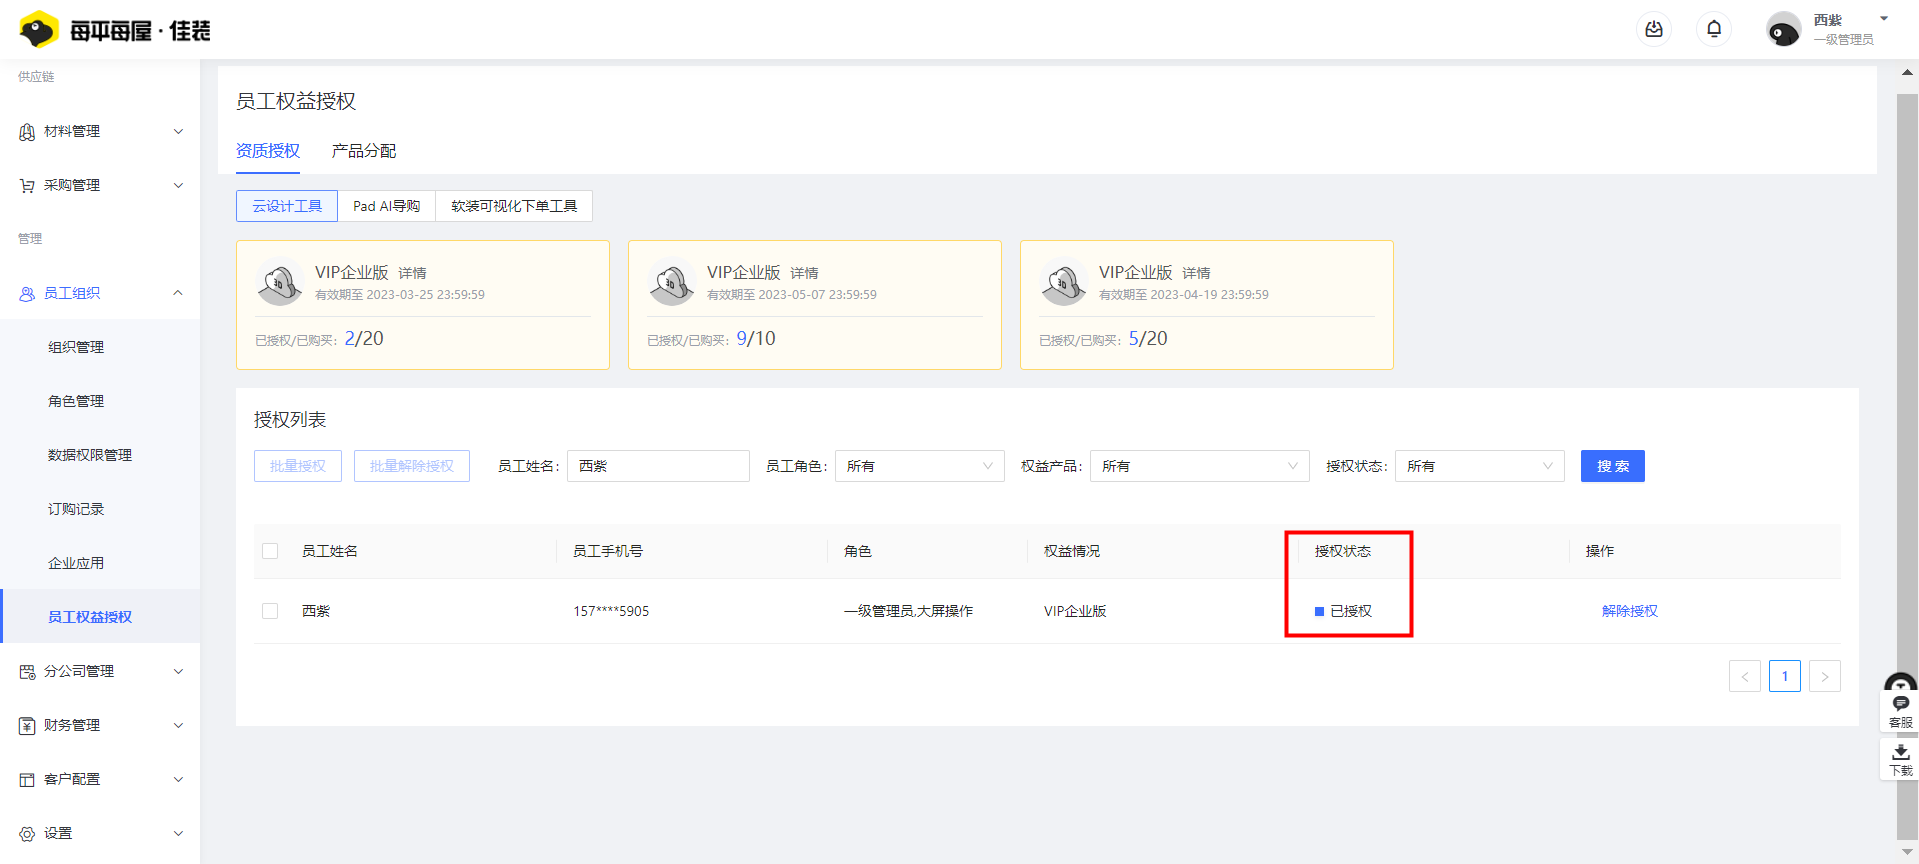
Task: Go to the previous page arrow
Action: pyautogui.click(x=1745, y=676)
